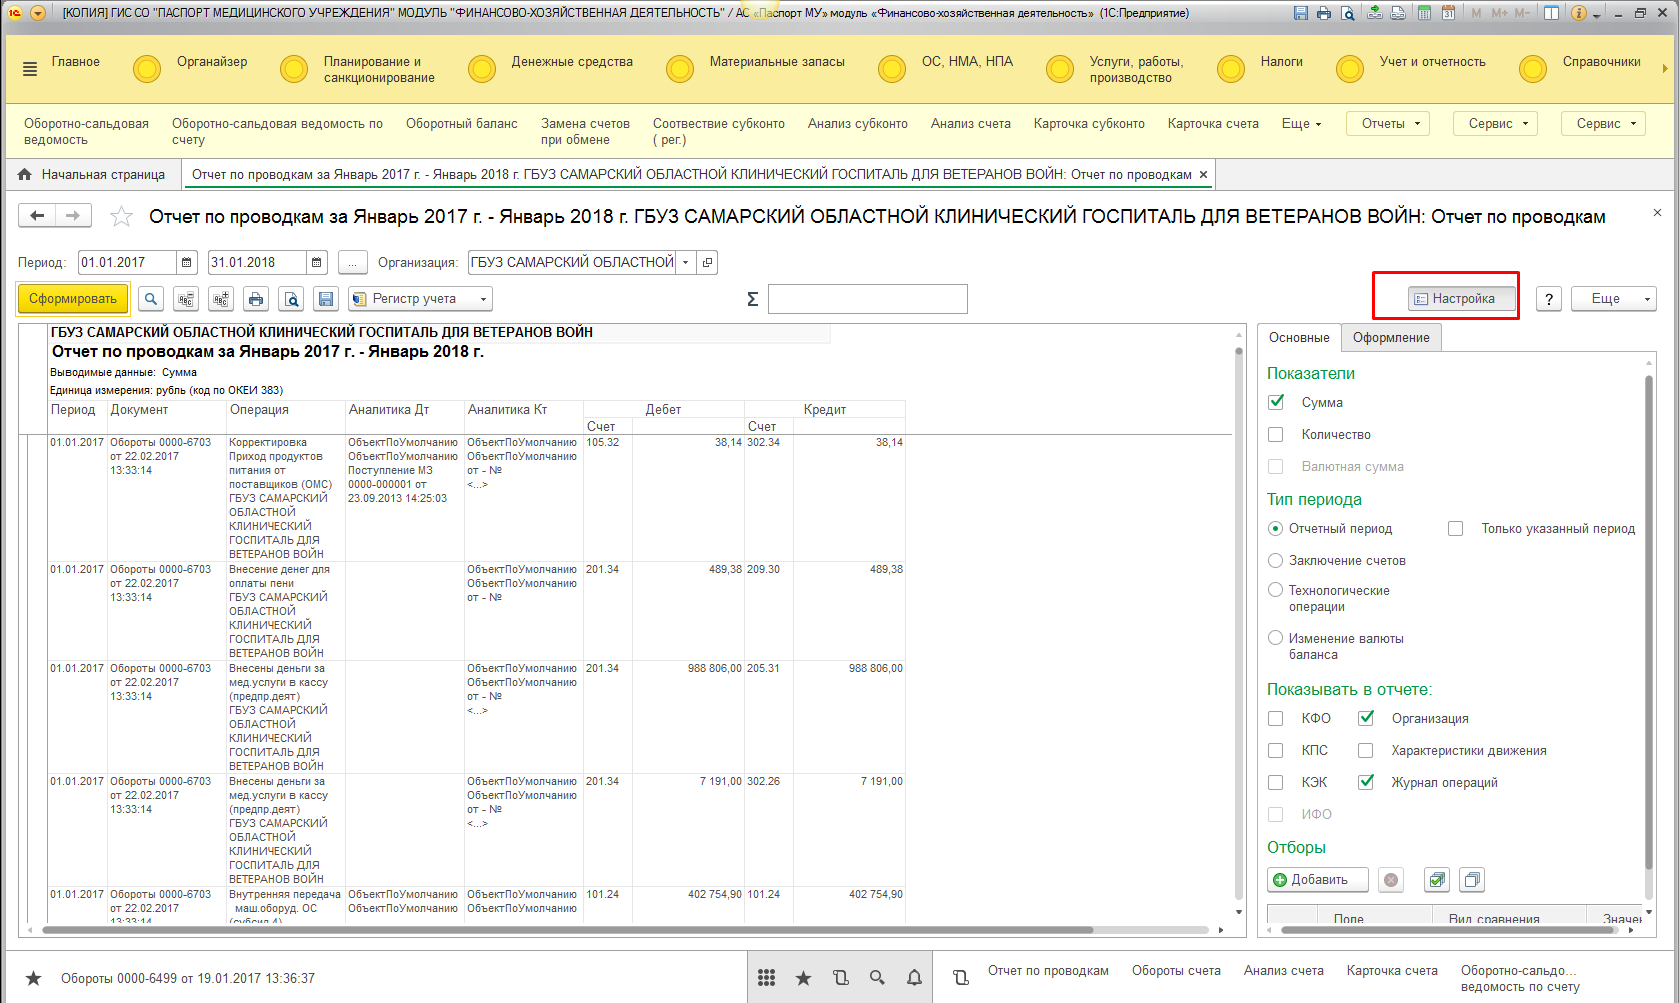Open the 1C main menu arrow in title bar
Screen dimensions: 1679x1003
tap(38, 13)
